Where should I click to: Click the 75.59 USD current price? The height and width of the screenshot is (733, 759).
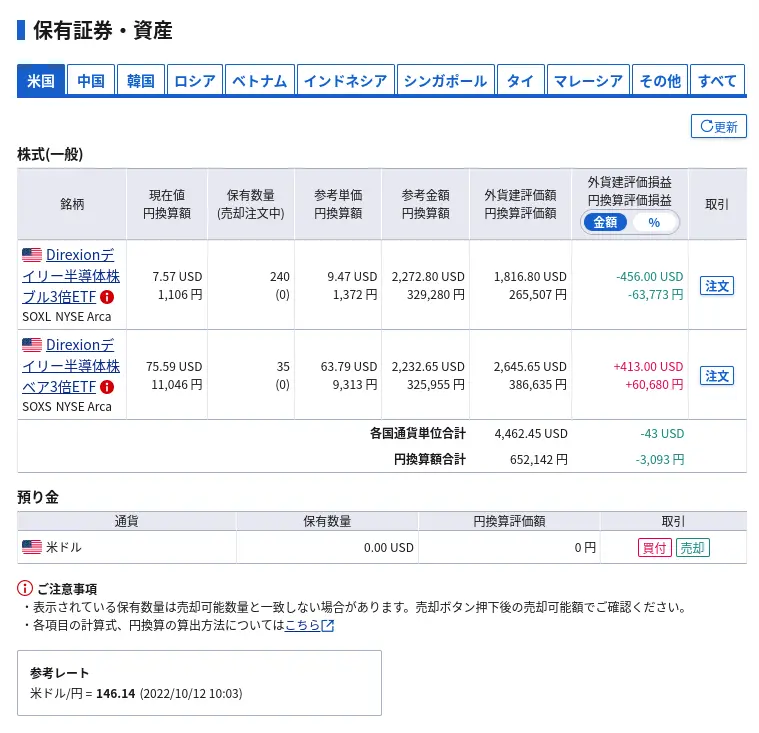[174, 366]
